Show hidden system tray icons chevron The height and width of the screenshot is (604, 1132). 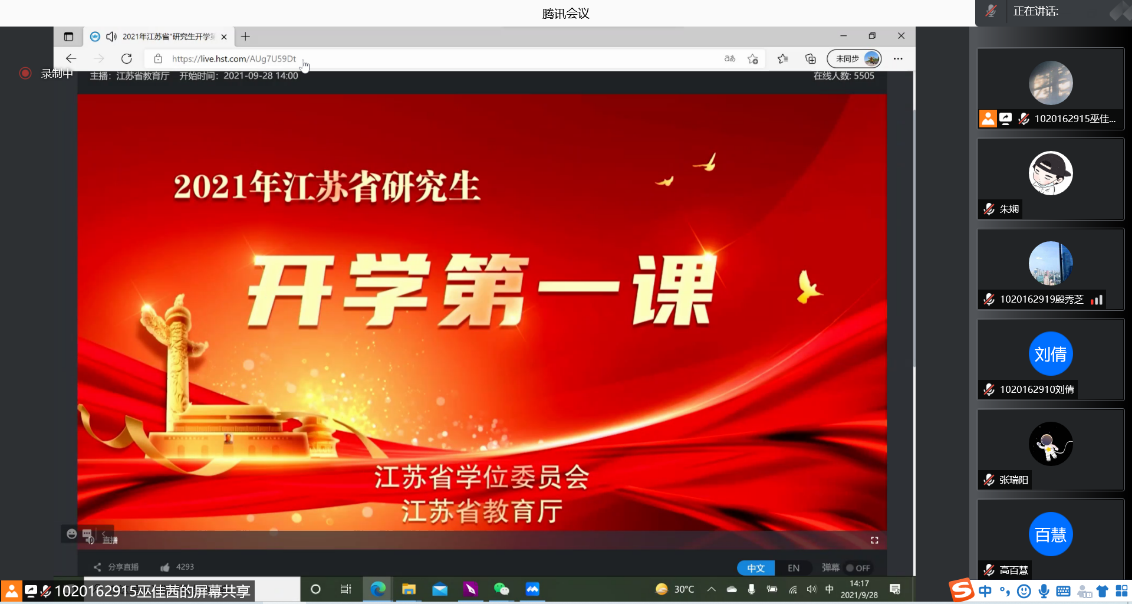(x=712, y=590)
